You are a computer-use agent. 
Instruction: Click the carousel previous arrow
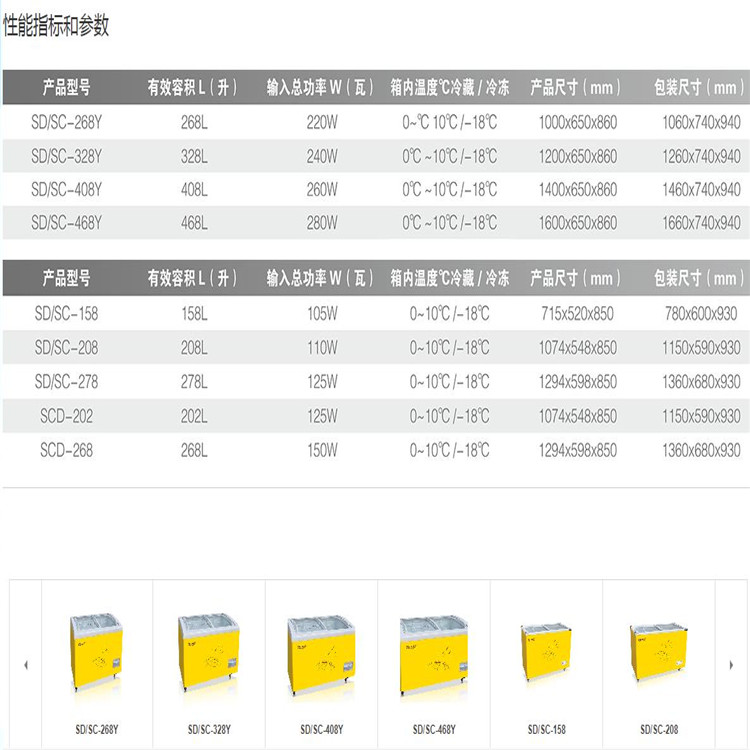pyautogui.click(x=25, y=663)
